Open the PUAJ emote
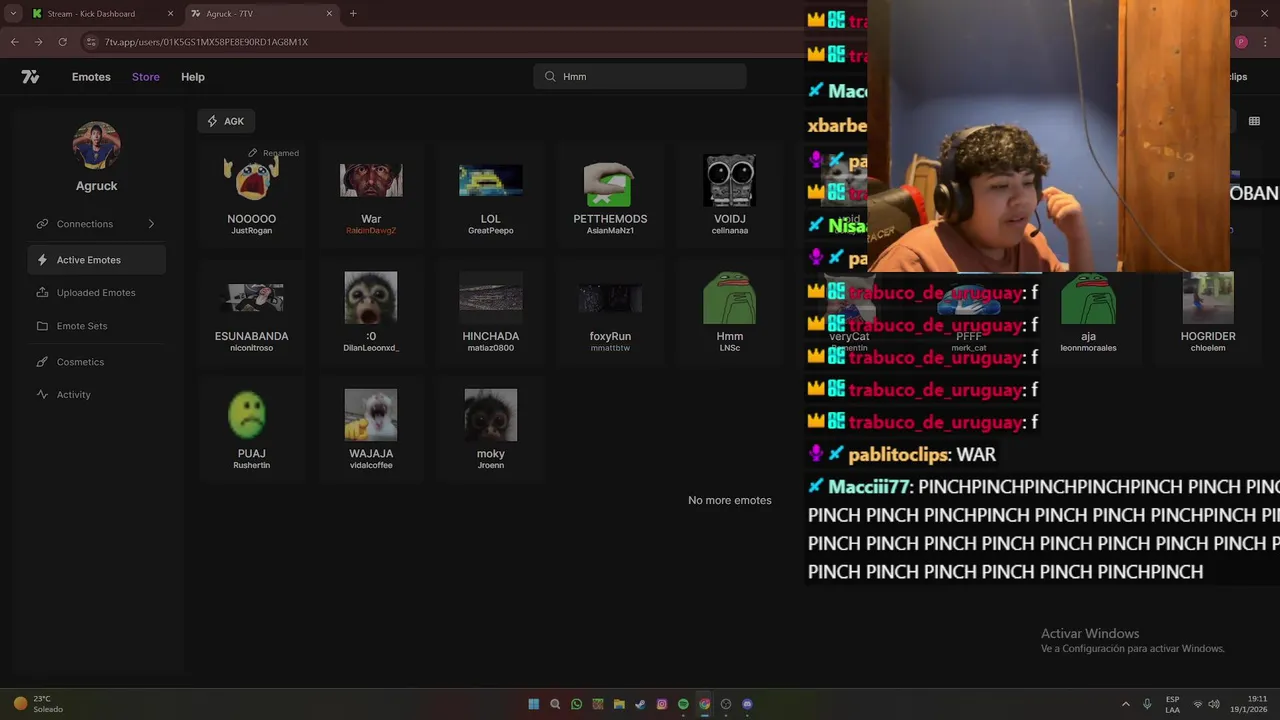The image size is (1280, 720). (x=252, y=428)
